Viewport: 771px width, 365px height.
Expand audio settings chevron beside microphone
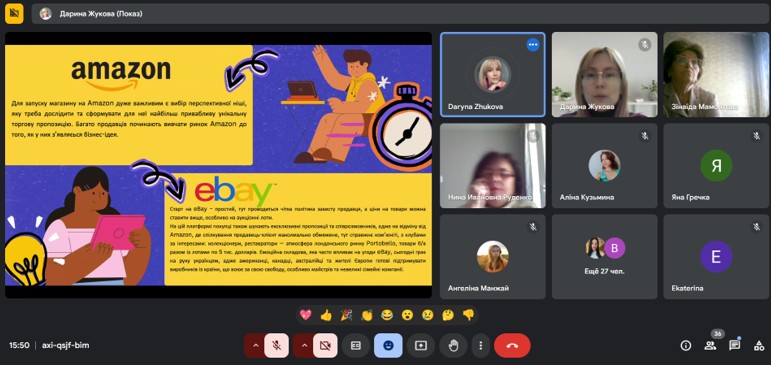(x=255, y=345)
